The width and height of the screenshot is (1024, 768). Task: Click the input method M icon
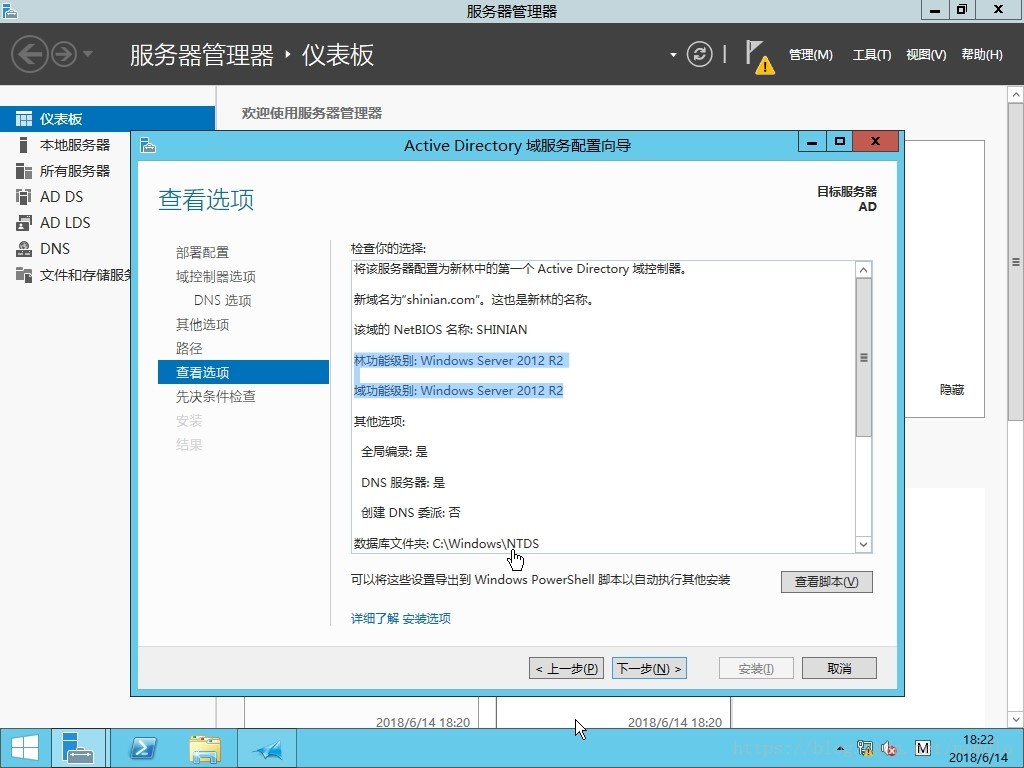(923, 748)
